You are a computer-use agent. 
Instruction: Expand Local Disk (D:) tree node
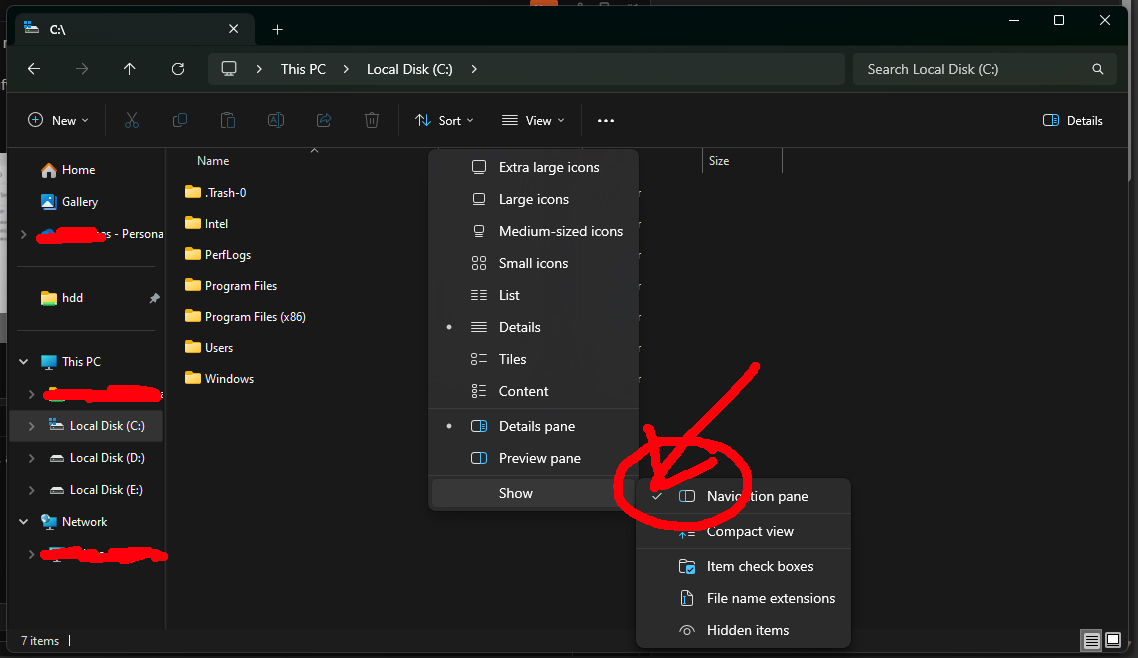click(31, 458)
